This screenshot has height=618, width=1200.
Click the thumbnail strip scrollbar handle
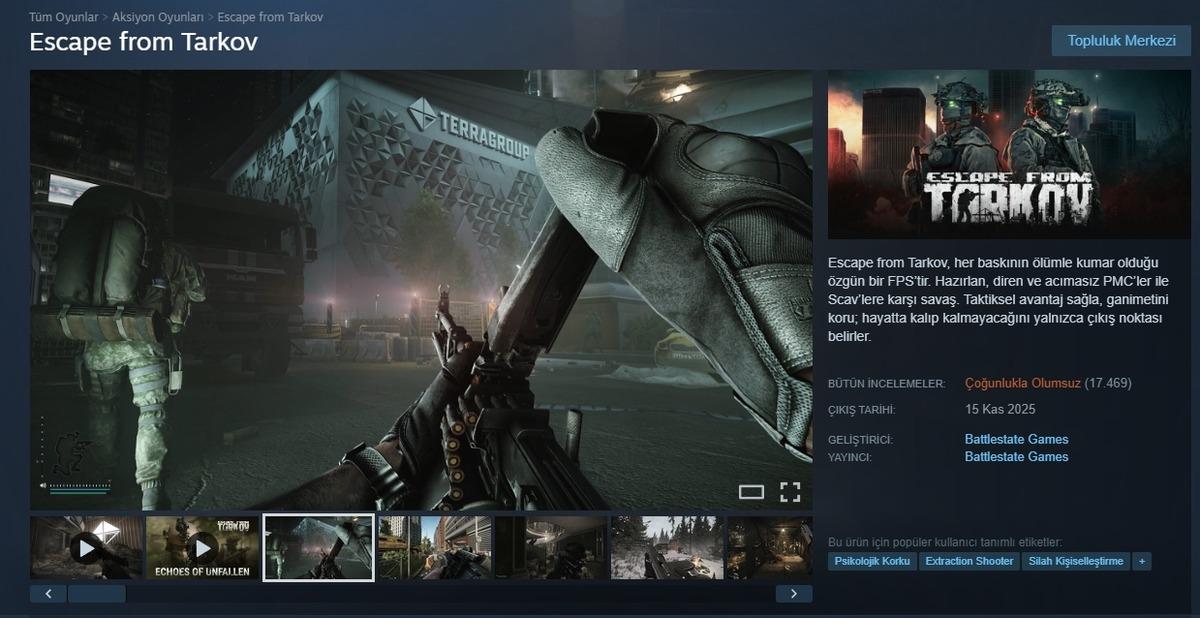coord(97,594)
